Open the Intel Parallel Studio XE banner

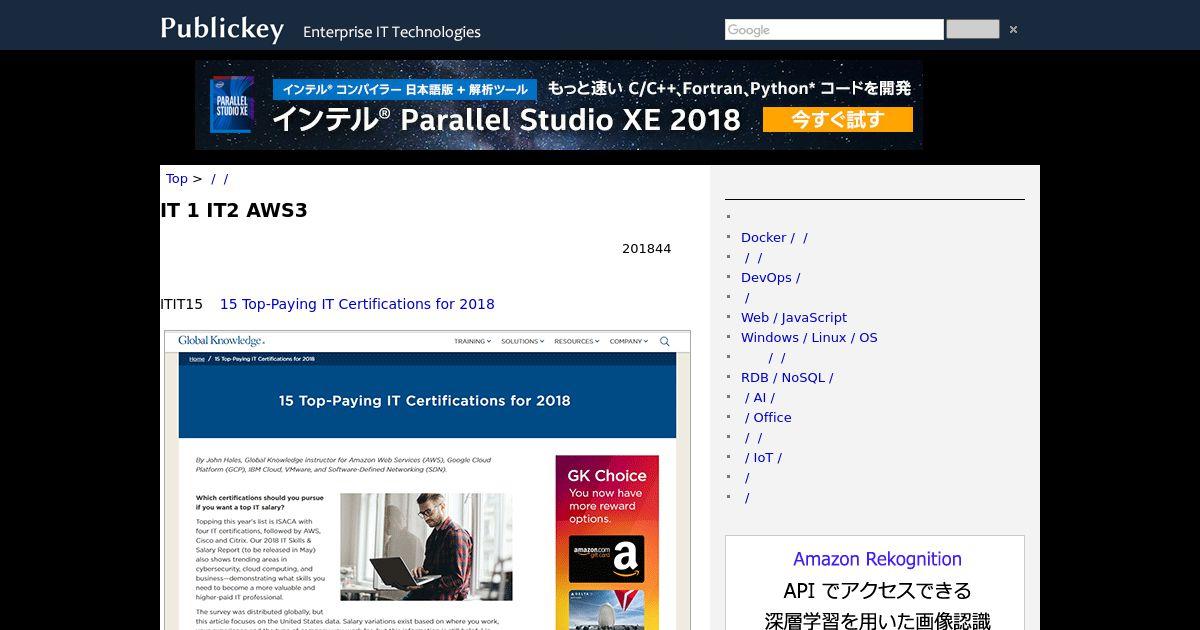click(559, 105)
